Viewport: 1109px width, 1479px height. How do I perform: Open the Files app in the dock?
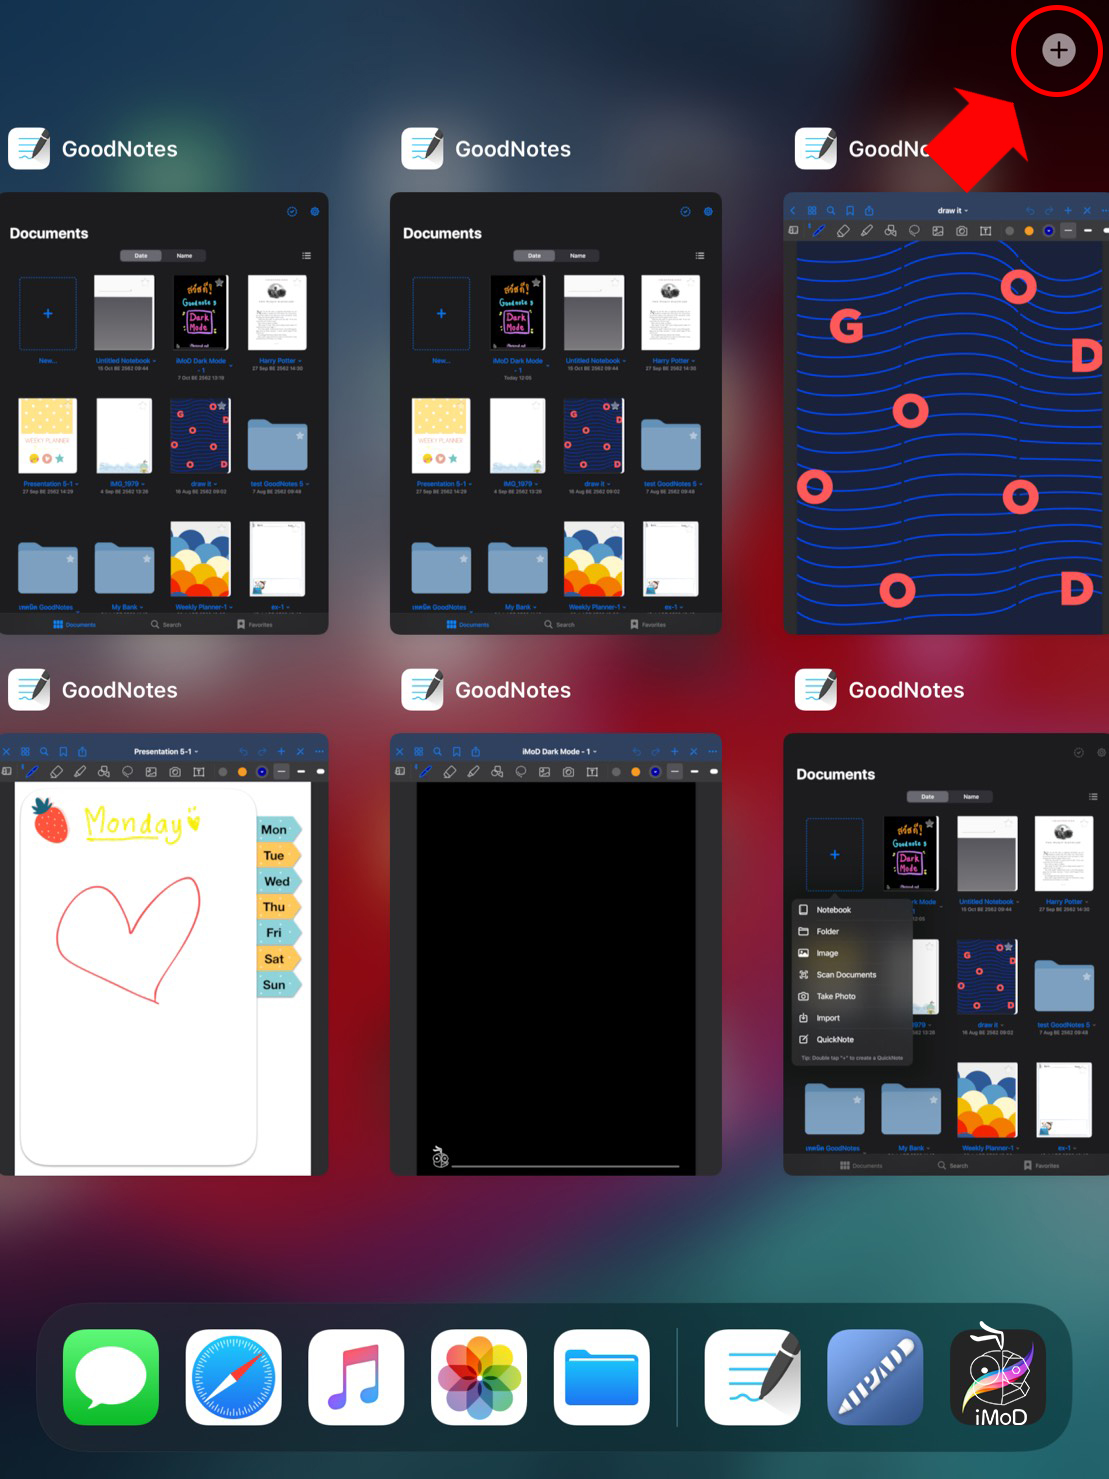[x=601, y=1377]
